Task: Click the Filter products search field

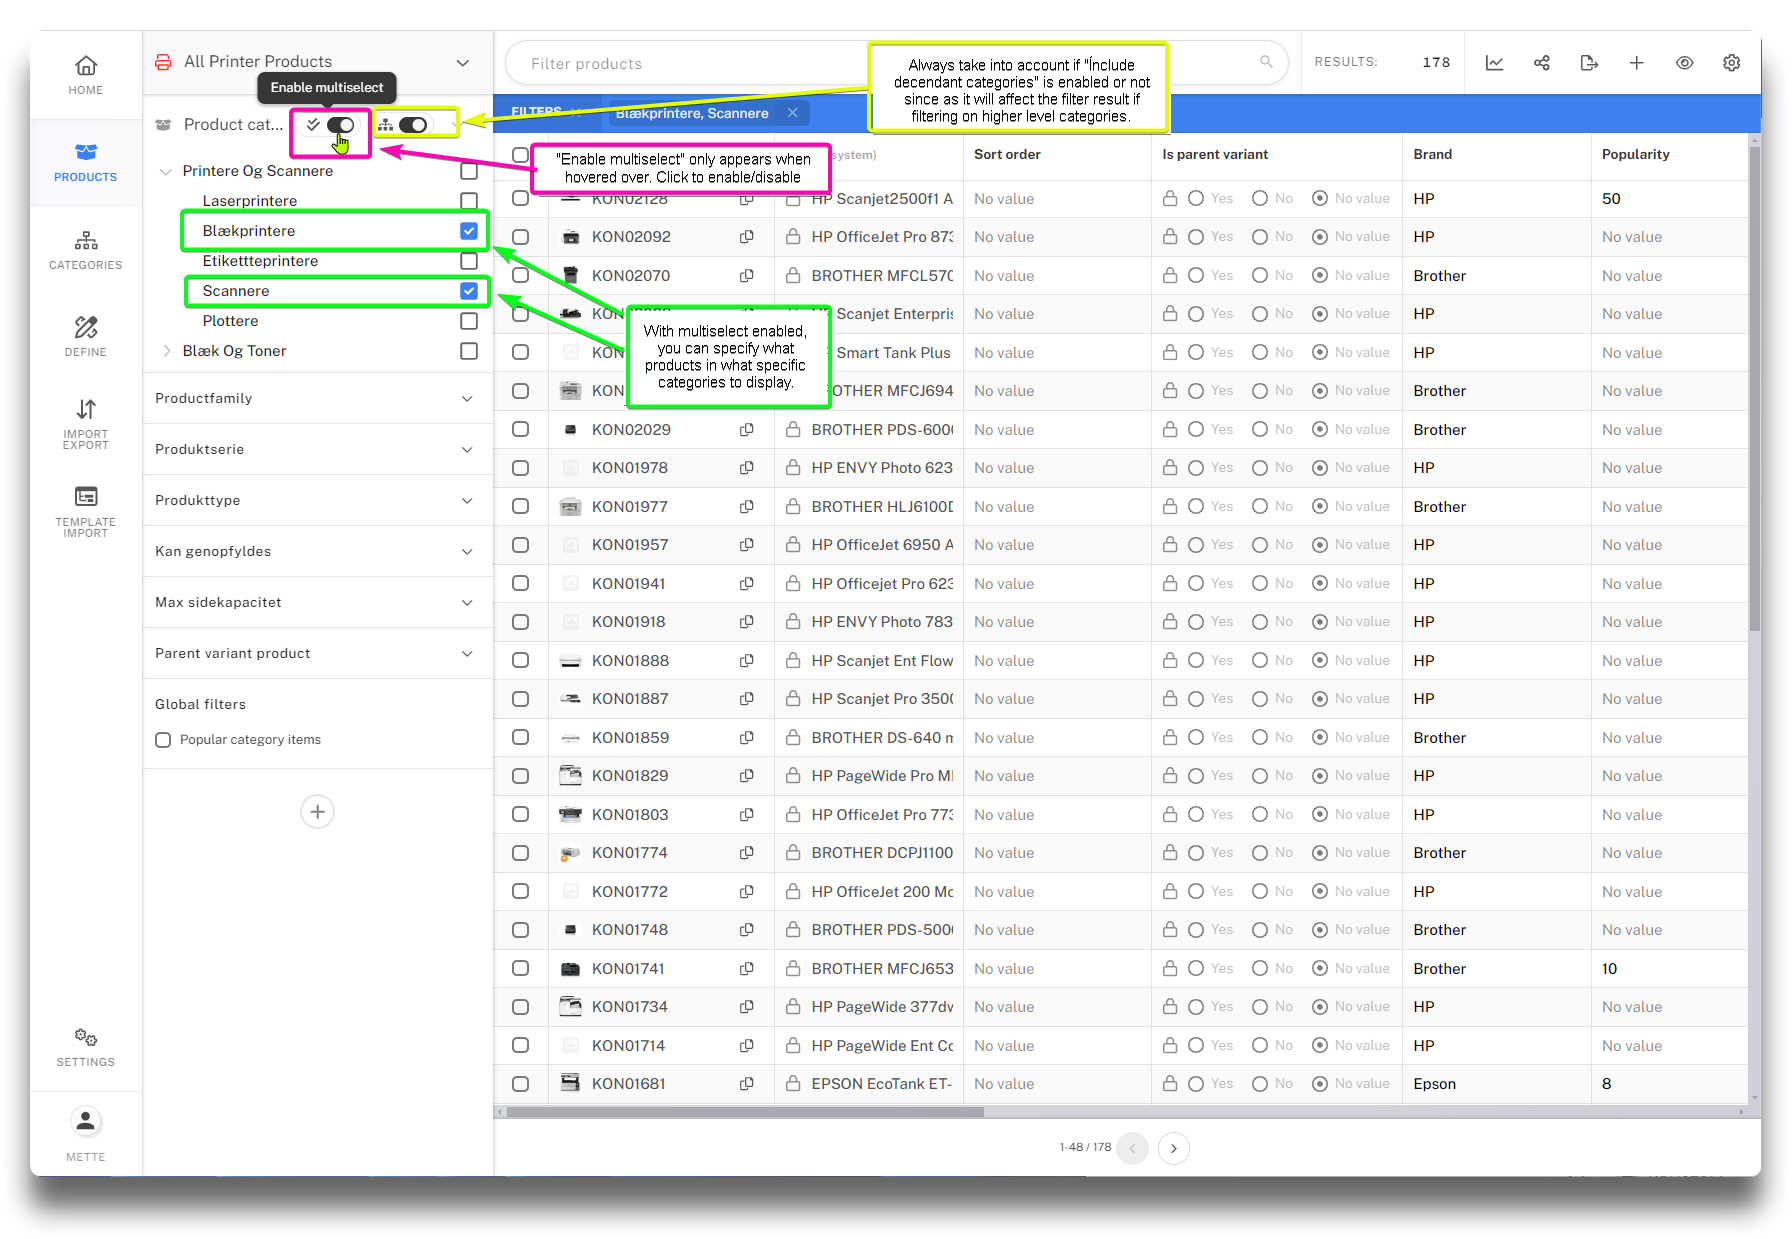Action: pos(690,64)
